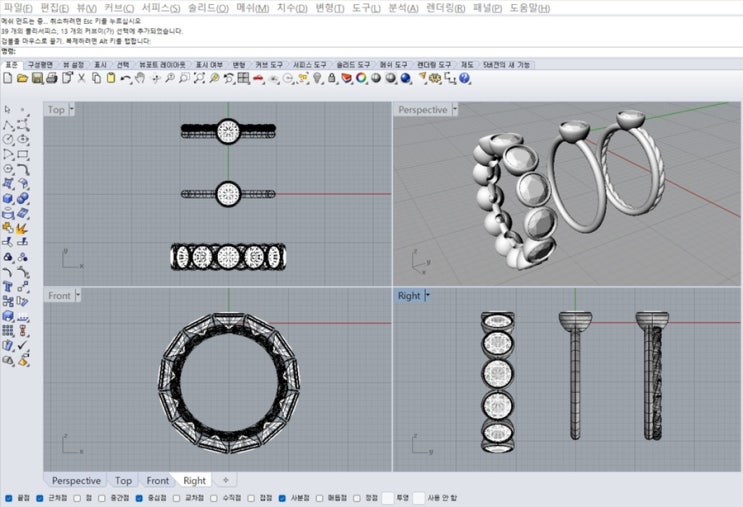Click the Open file folder icon
This screenshot has width=743, height=507.
click(x=22, y=78)
